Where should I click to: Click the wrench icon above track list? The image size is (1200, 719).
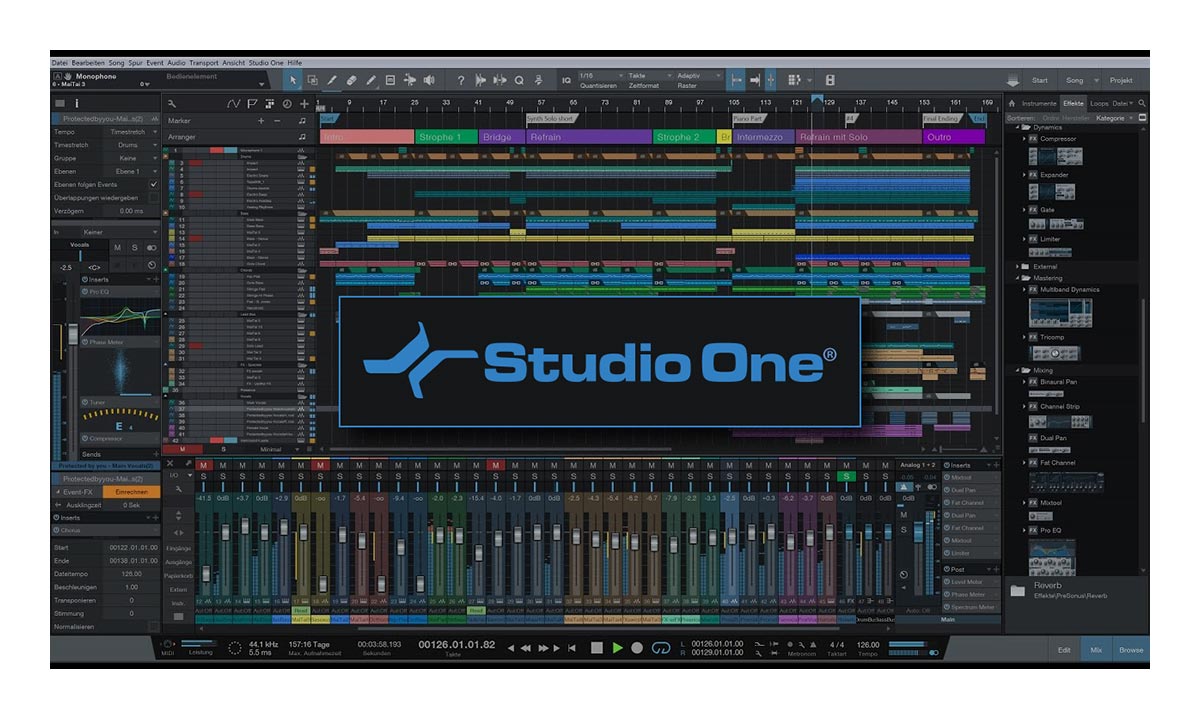pos(172,104)
